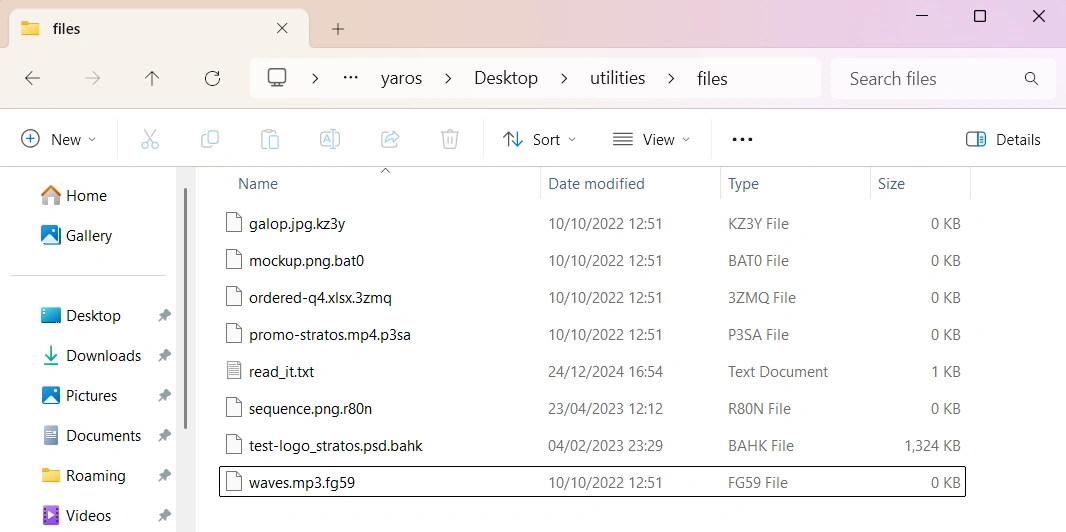
Task: Open the View dropdown menu
Action: click(x=651, y=139)
